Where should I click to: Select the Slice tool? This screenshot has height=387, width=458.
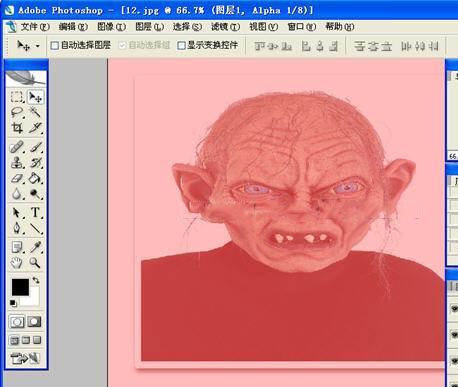pyautogui.click(x=35, y=127)
